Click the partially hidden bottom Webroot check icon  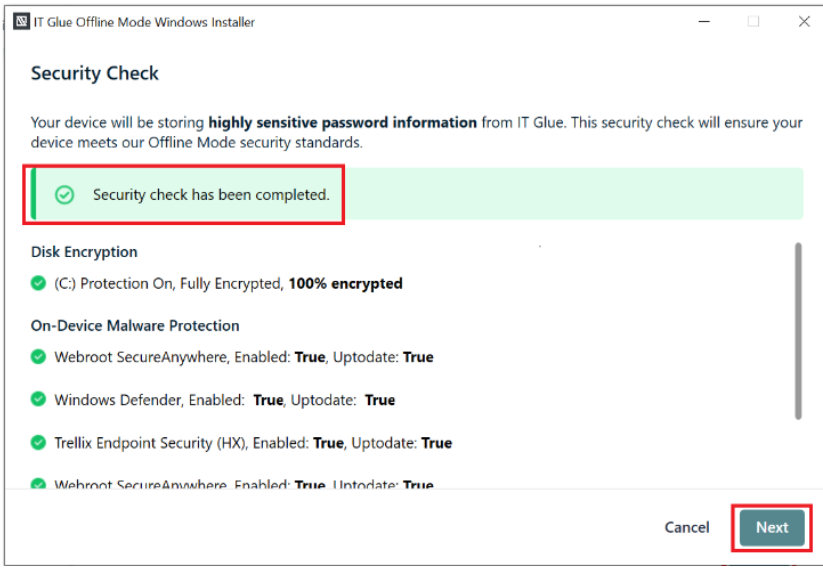coord(38,483)
